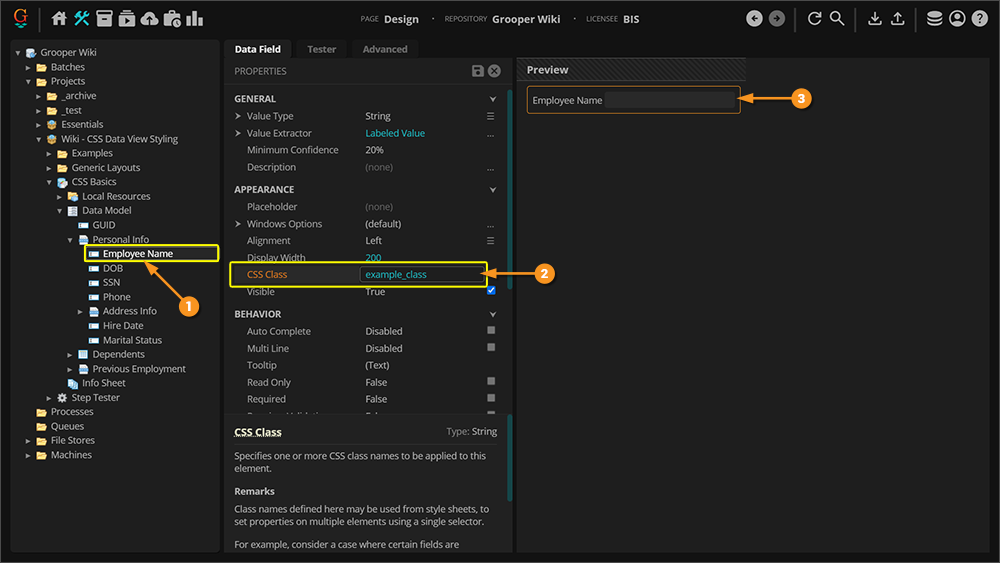Toggle the Visible checkbox
Screen dimensions: 1000x563
pyautogui.click(x=490, y=291)
